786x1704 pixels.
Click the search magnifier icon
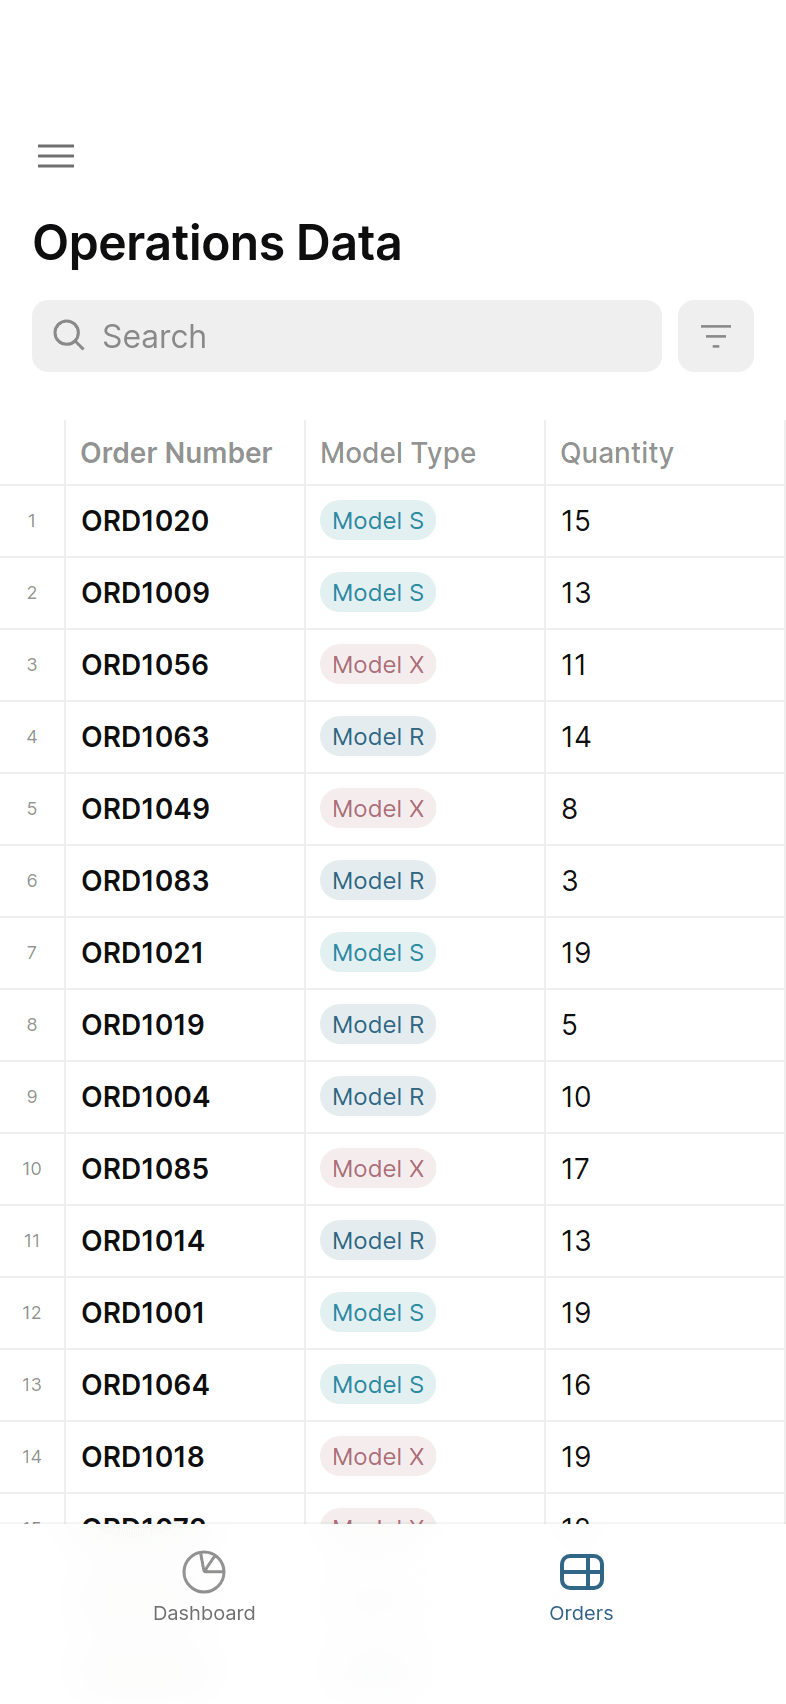click(x=69, y=336)
